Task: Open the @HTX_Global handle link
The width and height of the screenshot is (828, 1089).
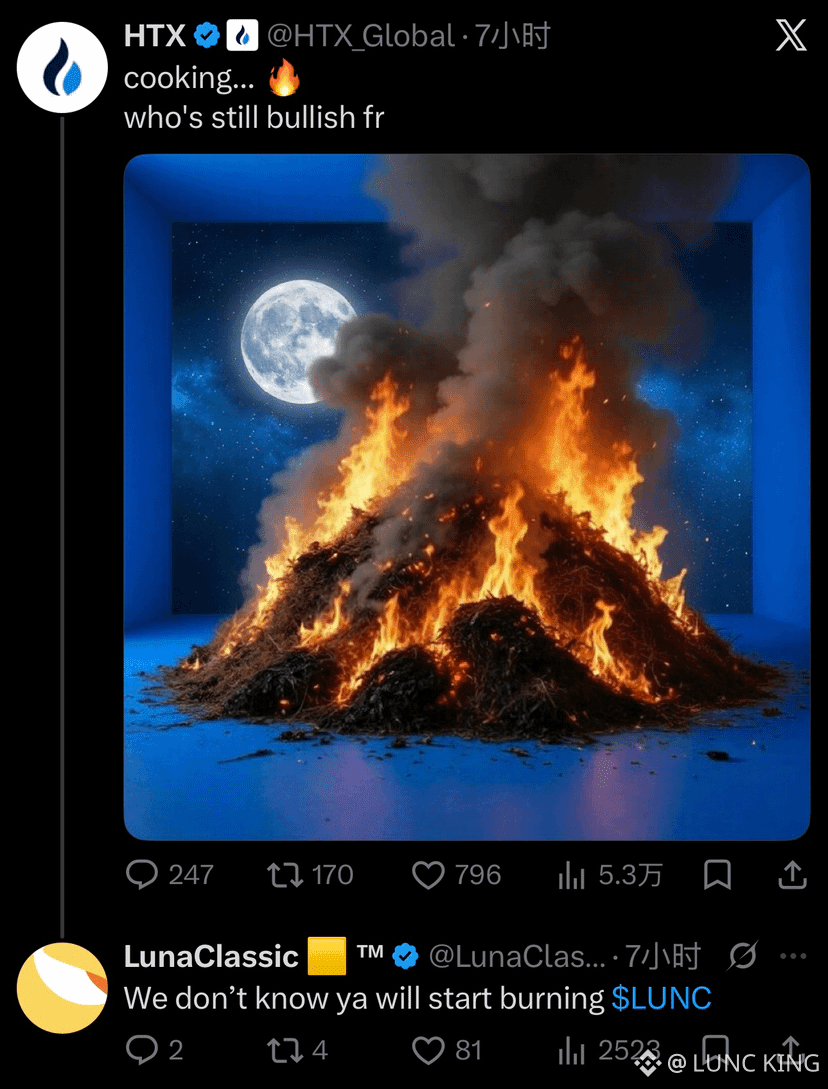Action: pyautogui.click(x=361, y=35)
